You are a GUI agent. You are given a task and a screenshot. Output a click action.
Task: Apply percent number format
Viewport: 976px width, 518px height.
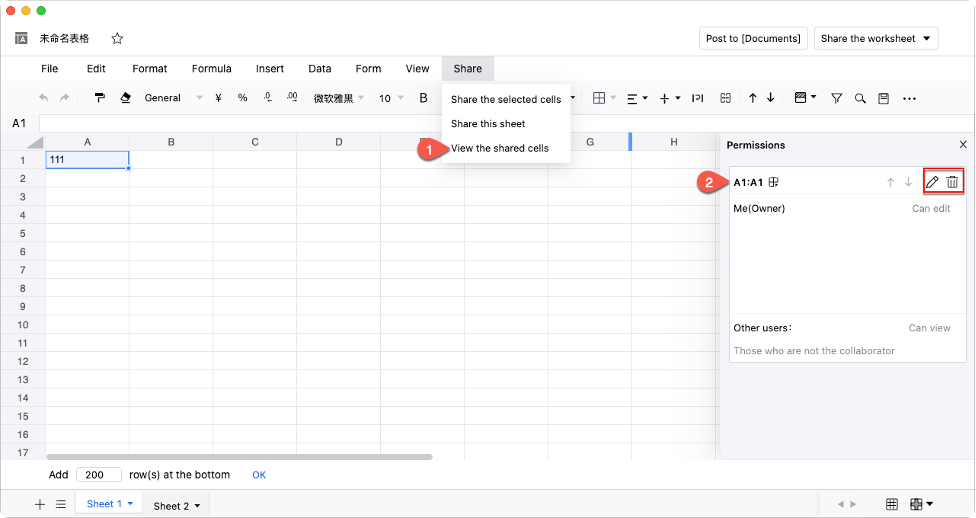[242, 98]
